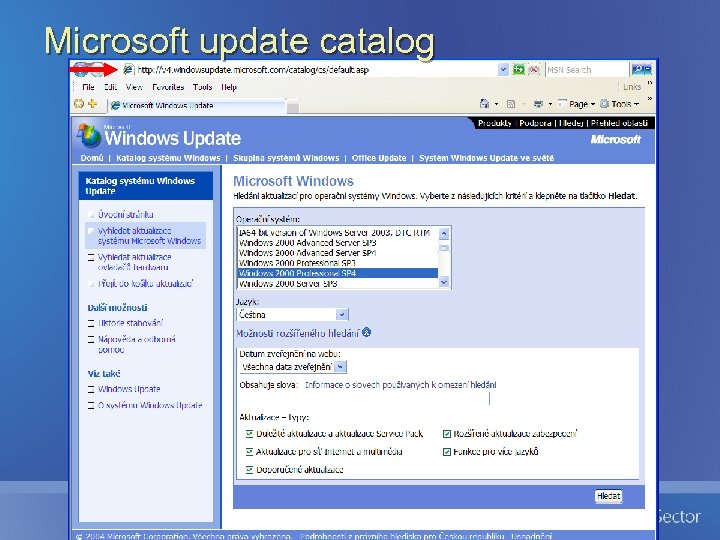Expand the Print button dropdown arrow
The height and width of the screenshot is (540, 720).
550,104
